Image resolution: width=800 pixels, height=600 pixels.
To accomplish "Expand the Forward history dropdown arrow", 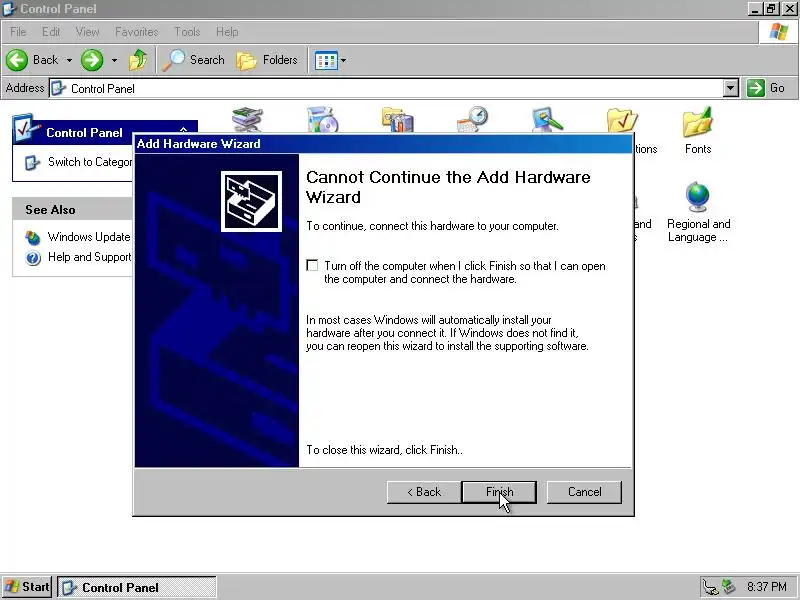I will pos(114,60).
